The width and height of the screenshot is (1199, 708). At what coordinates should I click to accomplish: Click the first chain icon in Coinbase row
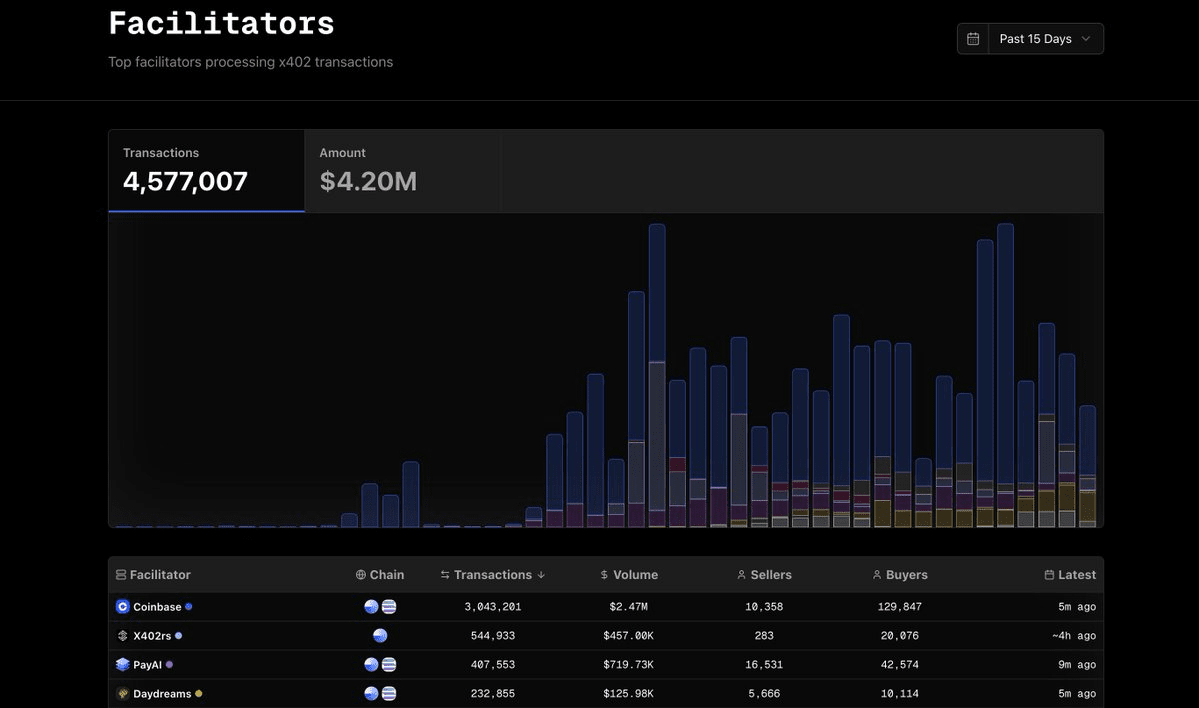[372, 607]
